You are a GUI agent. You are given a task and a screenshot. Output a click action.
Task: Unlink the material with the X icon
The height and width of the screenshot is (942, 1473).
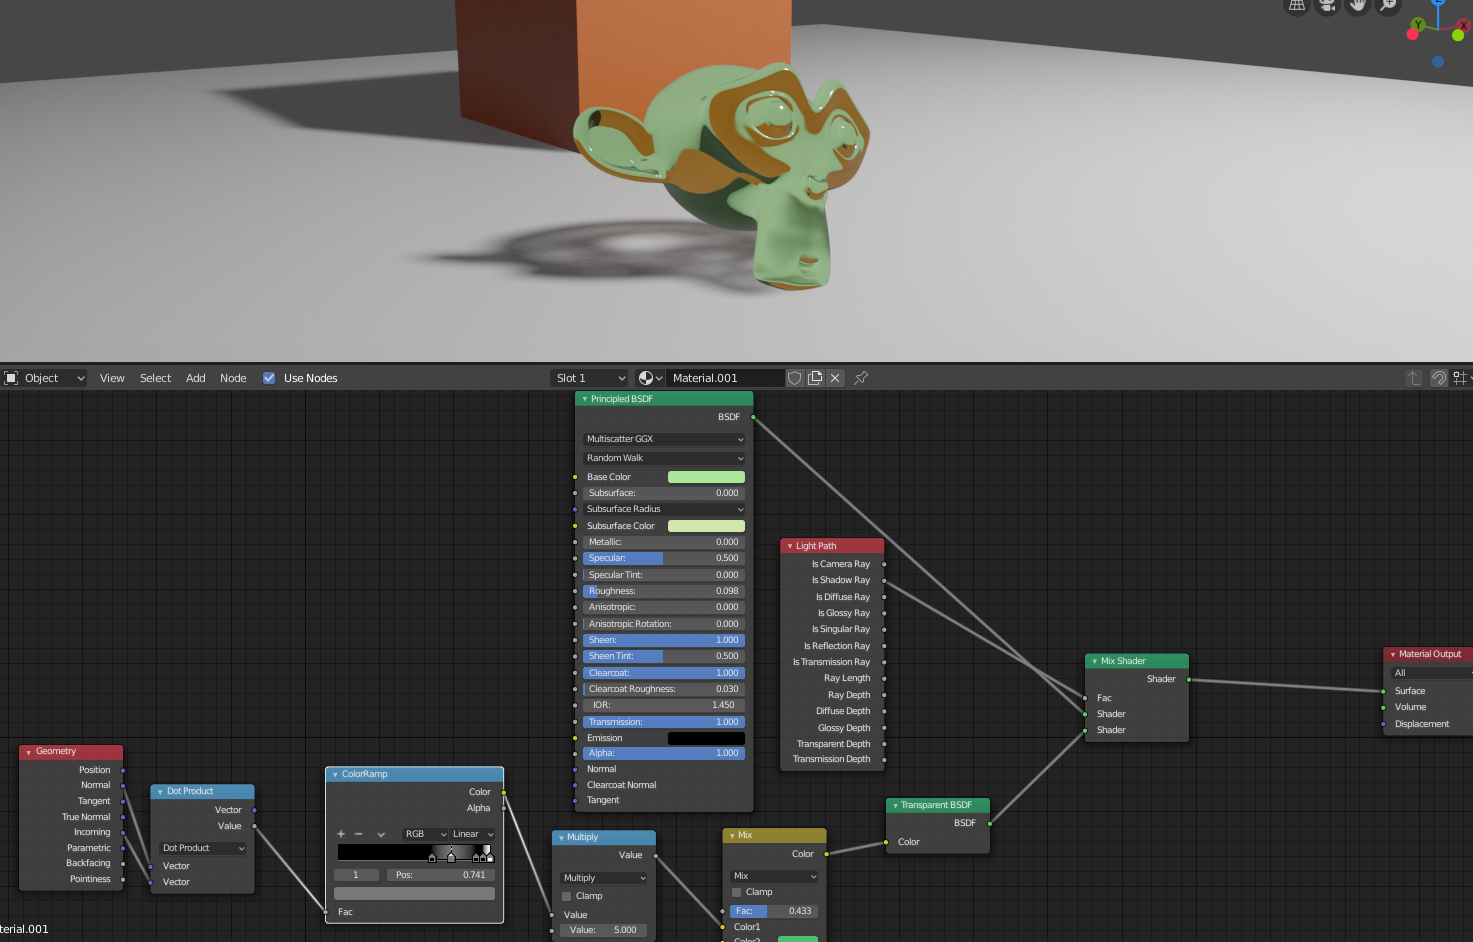click(x=835, y=378)
